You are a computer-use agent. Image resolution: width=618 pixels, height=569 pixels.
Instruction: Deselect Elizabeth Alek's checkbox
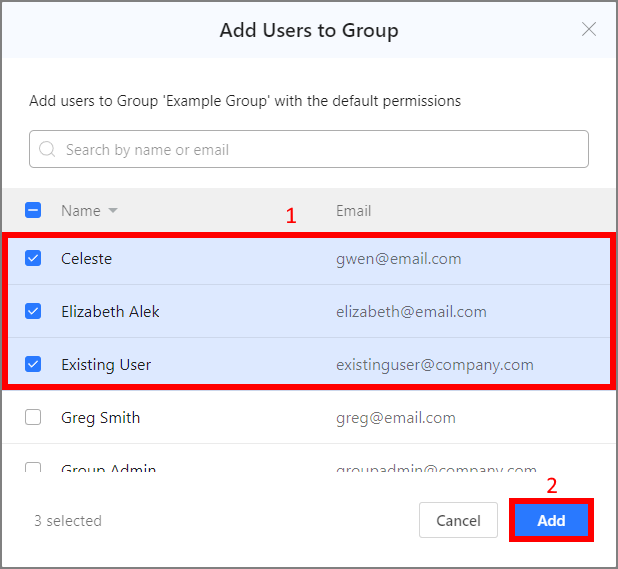[33, 311]
